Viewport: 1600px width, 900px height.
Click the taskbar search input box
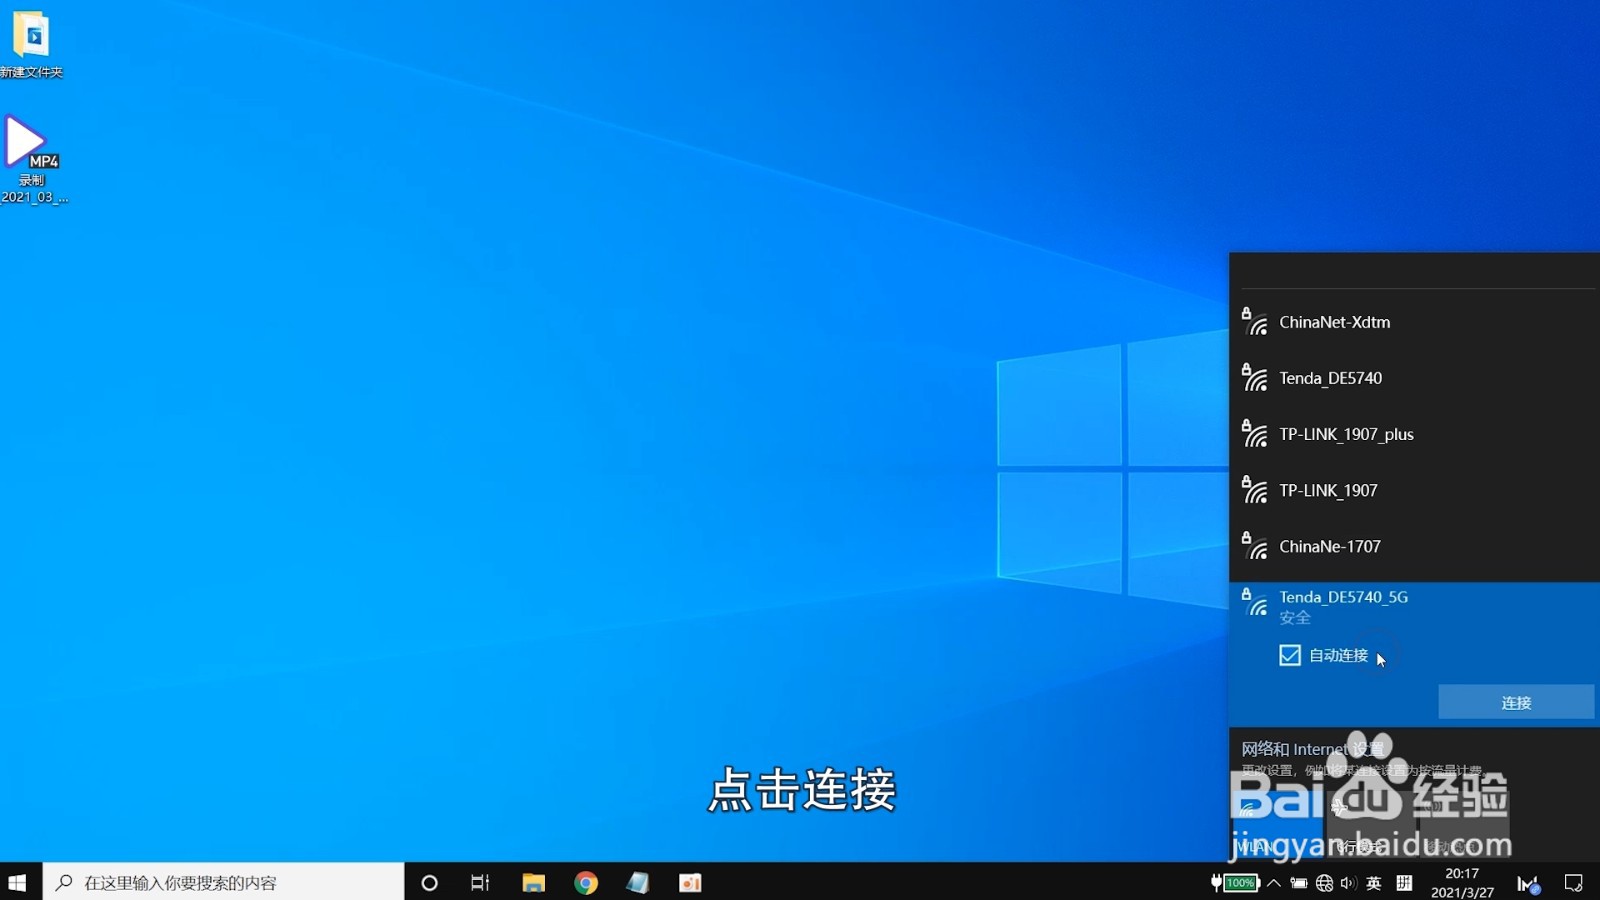(x=220, y=882)
